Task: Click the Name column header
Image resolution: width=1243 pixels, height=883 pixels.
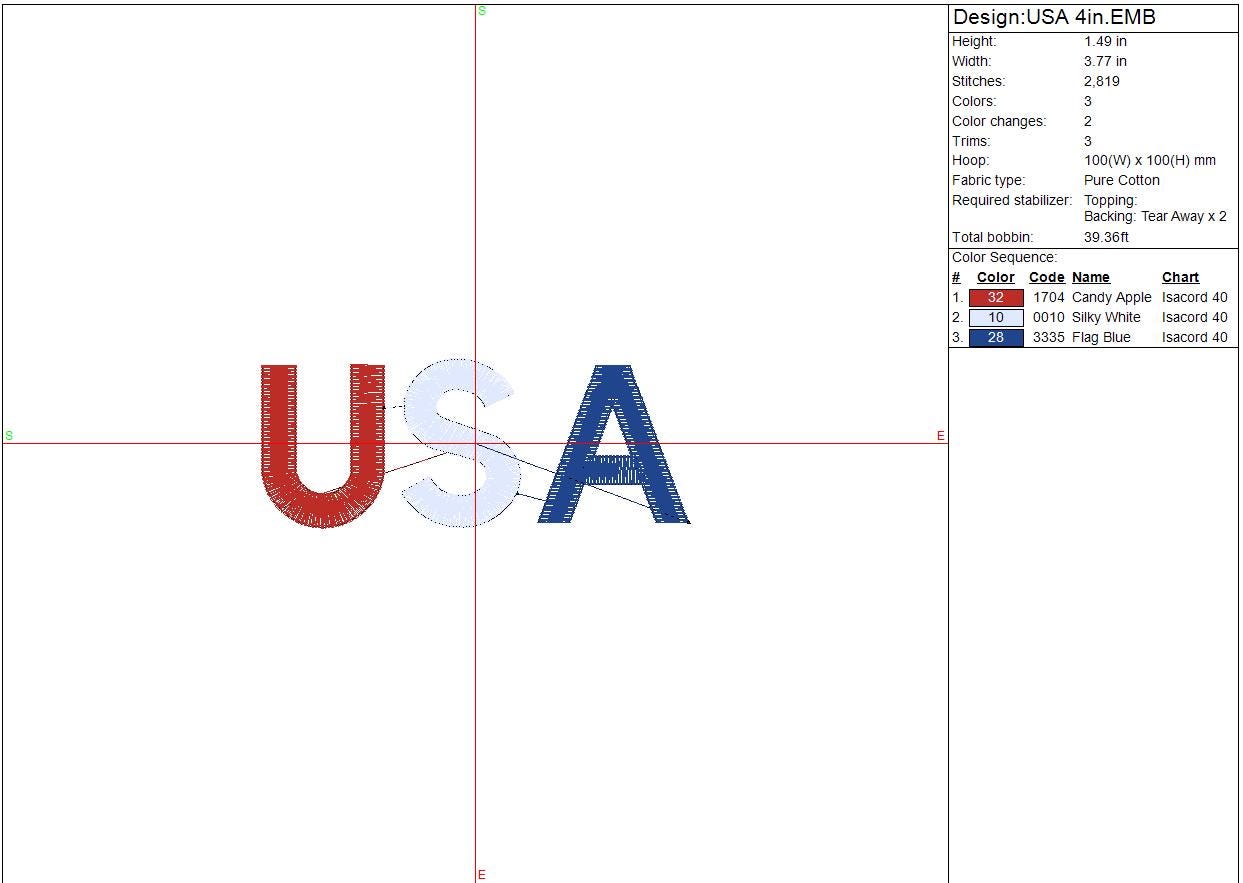Action: (1090, 278)
